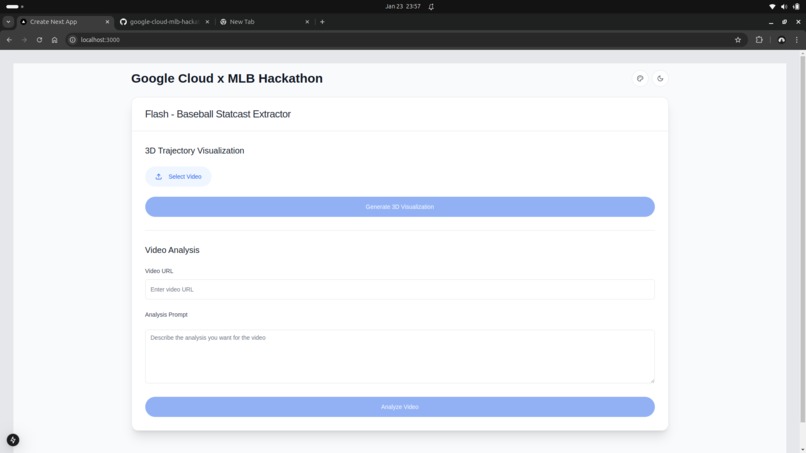This screenshot has height=453, width=806.
Task: Grab the text area resize handle
Action: coord(652,380)
